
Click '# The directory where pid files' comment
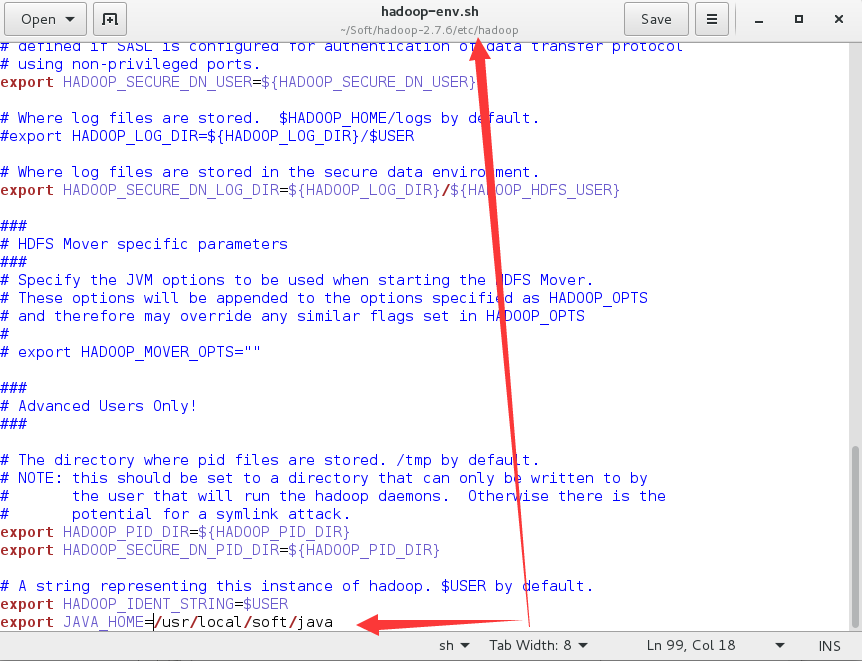coord(270,460)
